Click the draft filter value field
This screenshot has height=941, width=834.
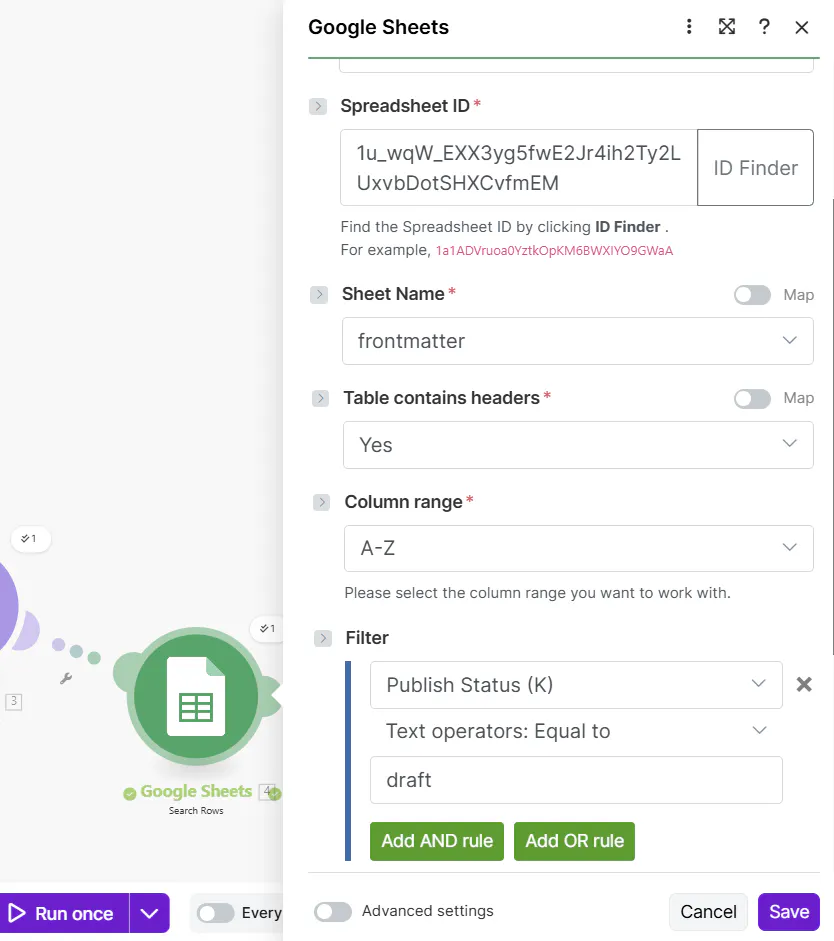576,780
